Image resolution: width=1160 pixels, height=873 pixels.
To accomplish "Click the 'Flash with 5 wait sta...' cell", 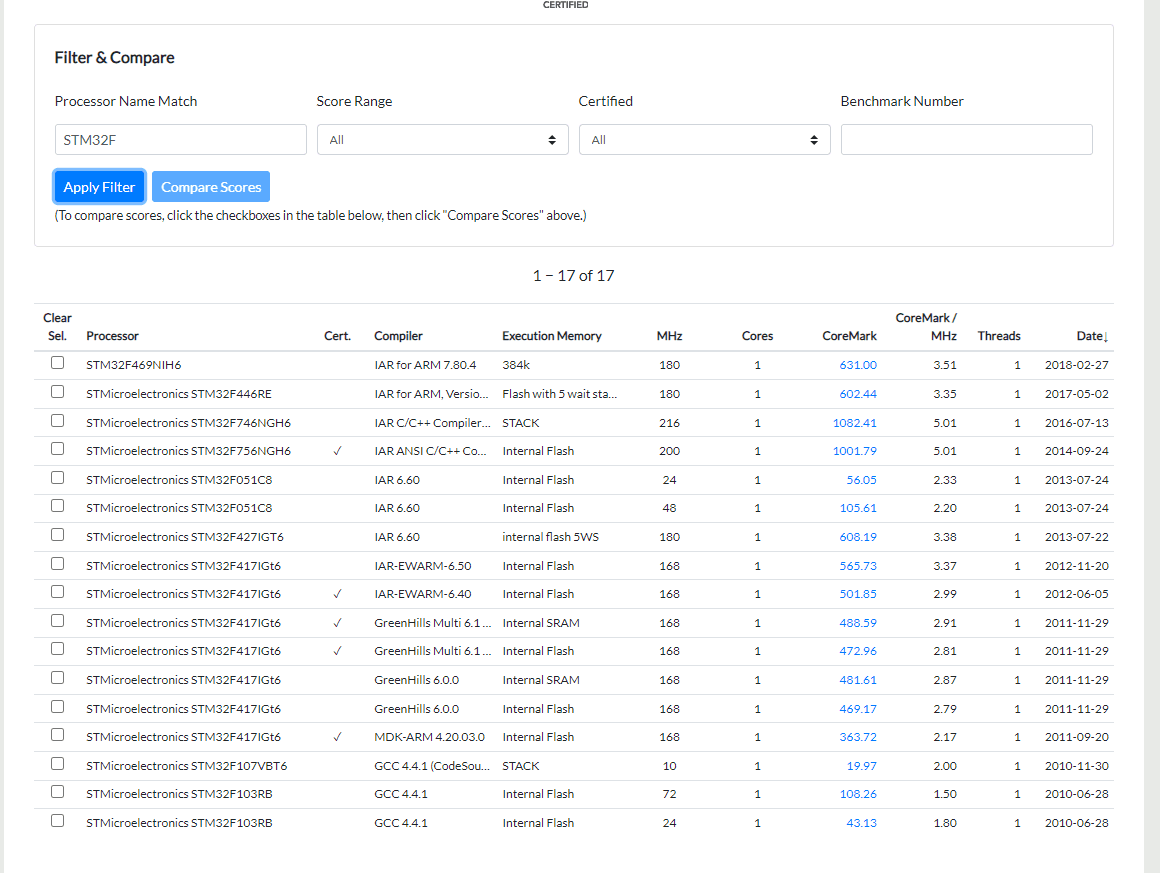I will (x=559, y=394).
